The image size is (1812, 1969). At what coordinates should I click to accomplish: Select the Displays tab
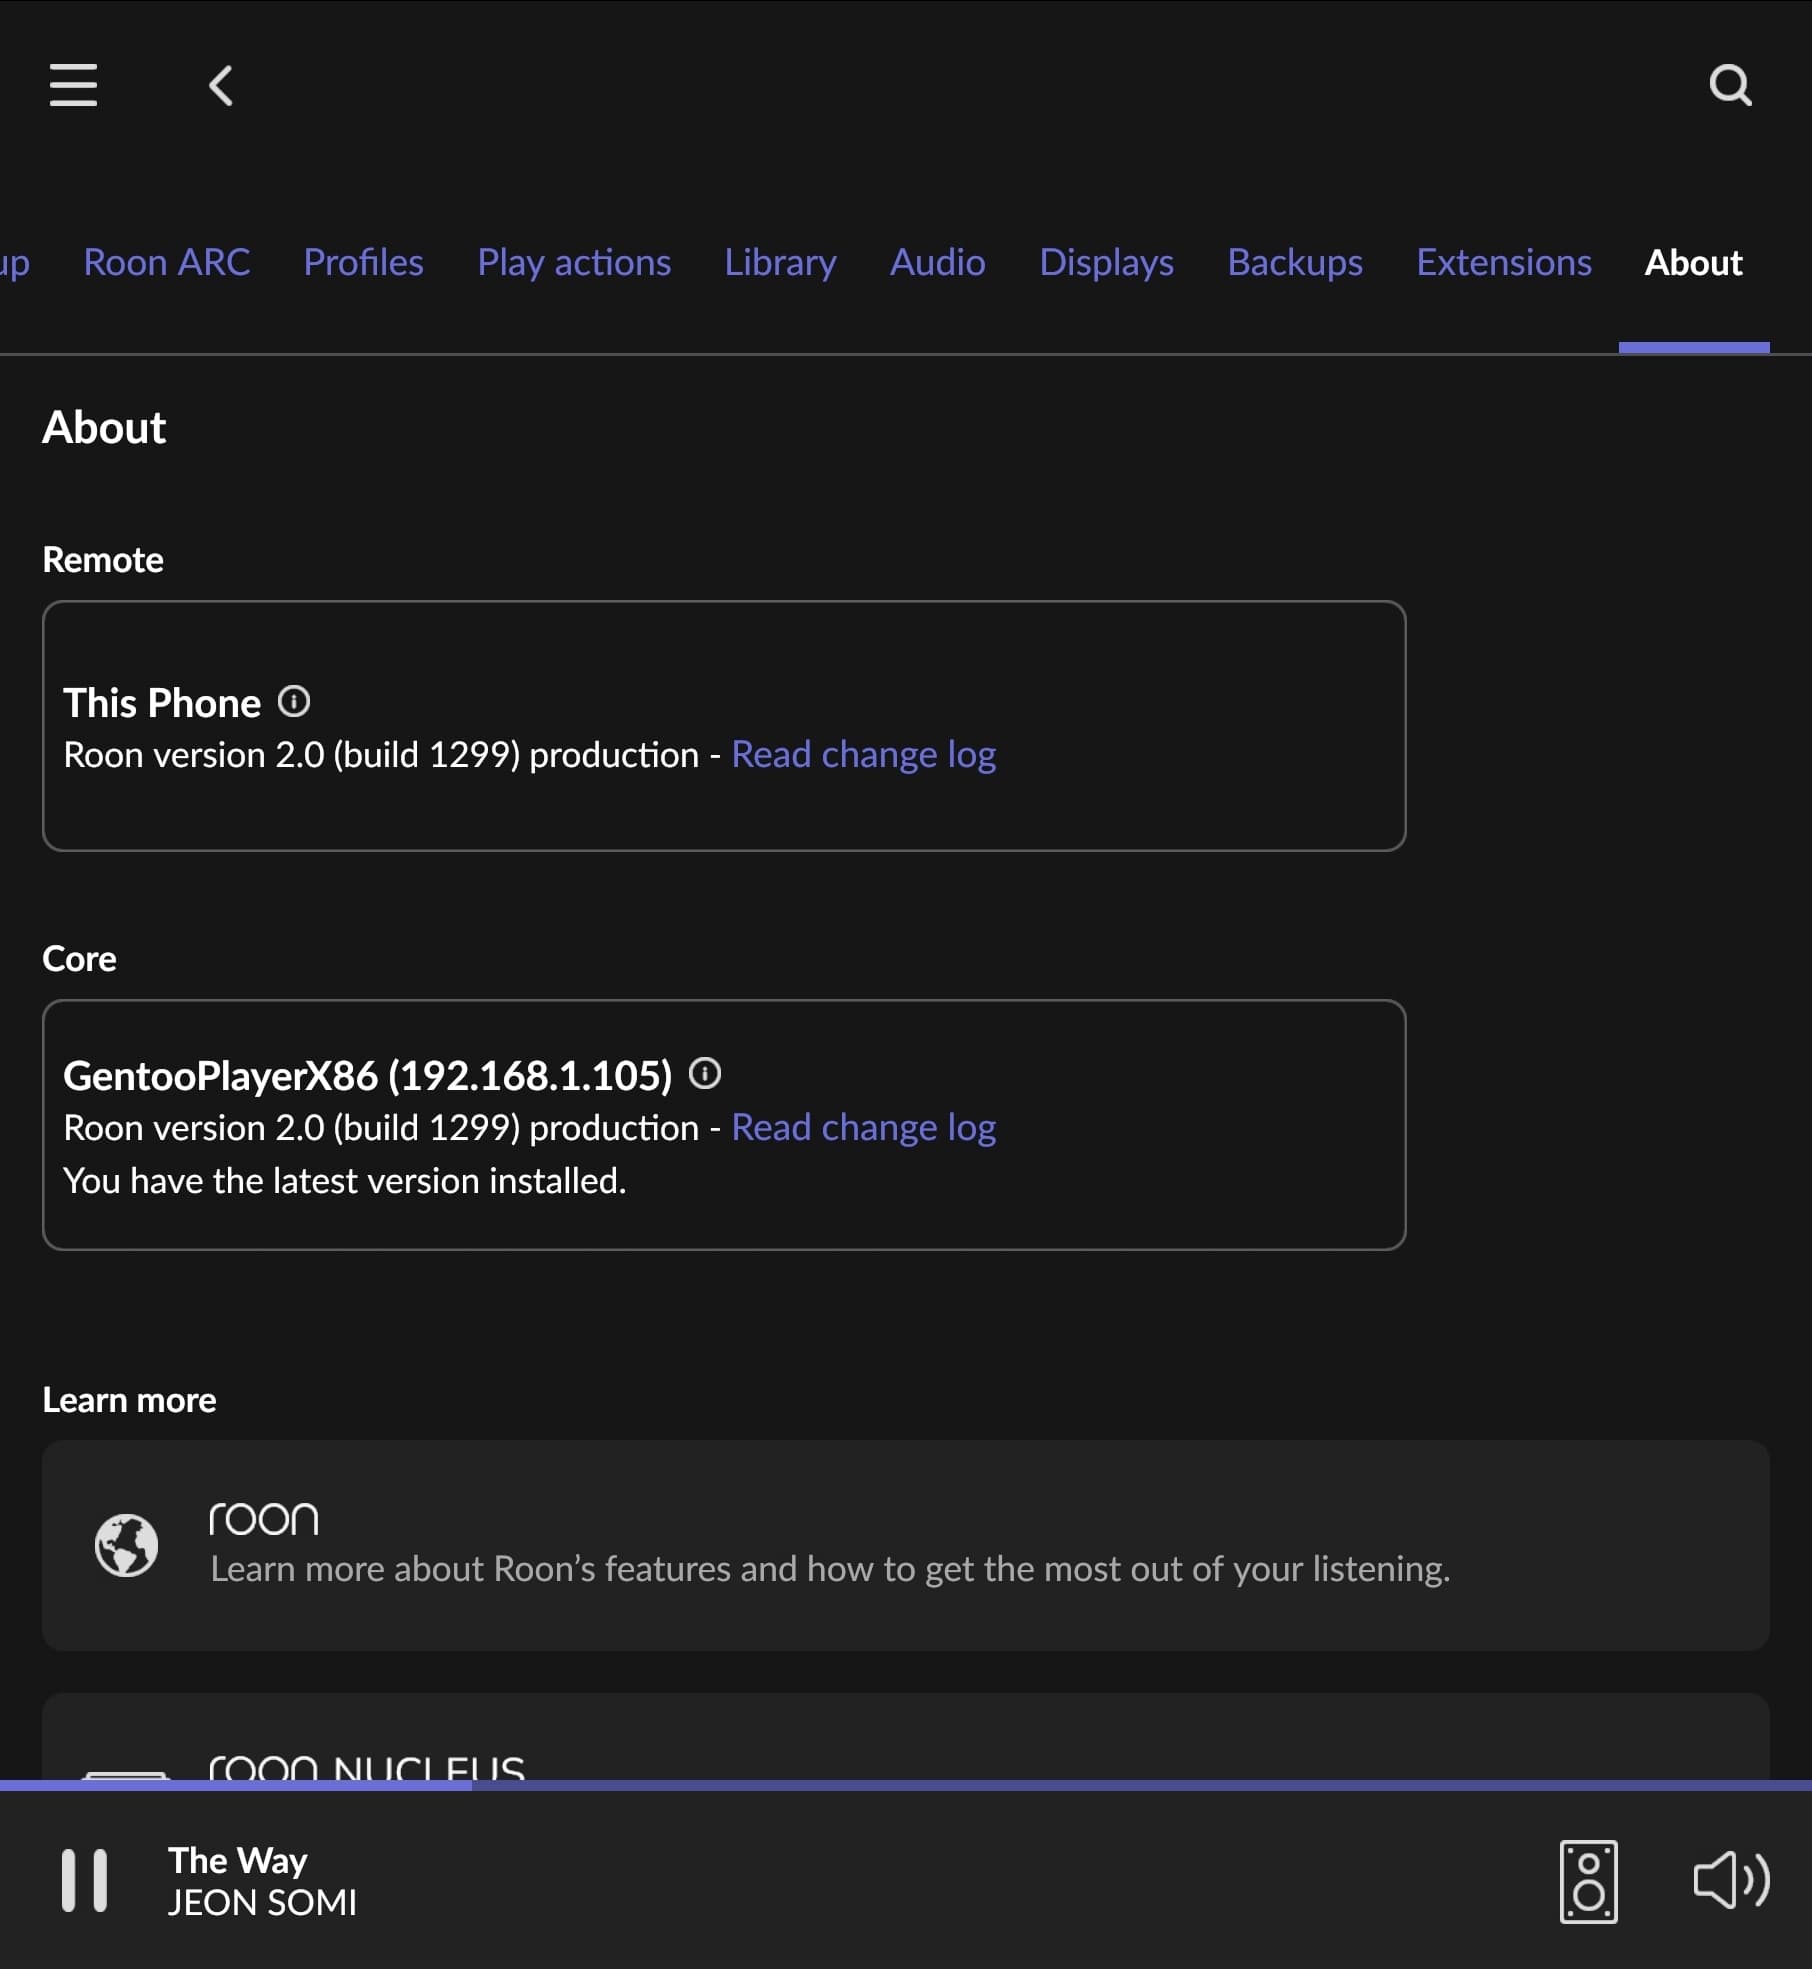coord(1106,262)
